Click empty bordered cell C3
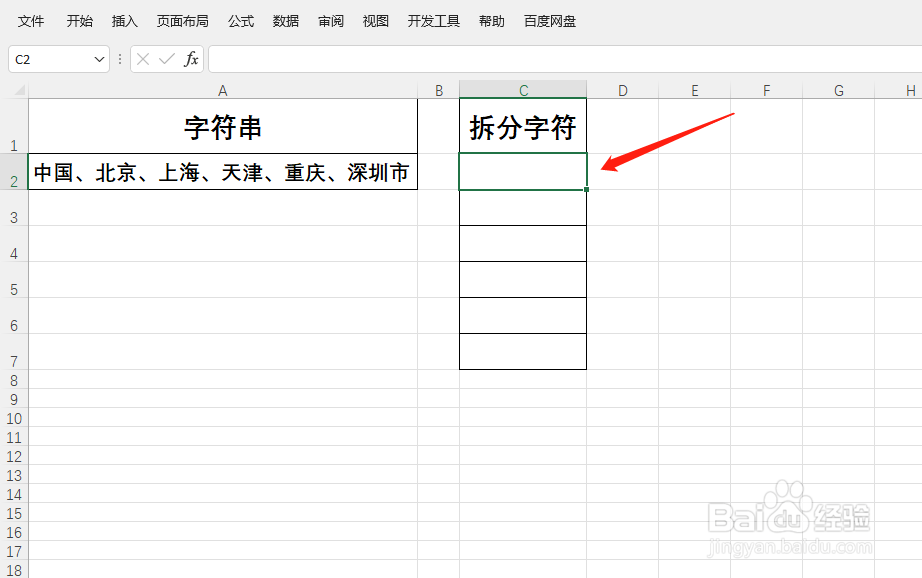Screen dimensions: 922x578 click(x=523, y=208)
